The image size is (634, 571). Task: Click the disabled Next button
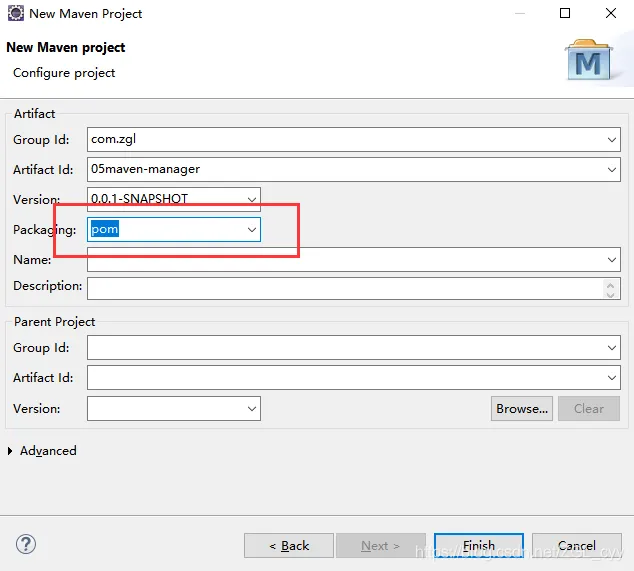pos(380,546)
